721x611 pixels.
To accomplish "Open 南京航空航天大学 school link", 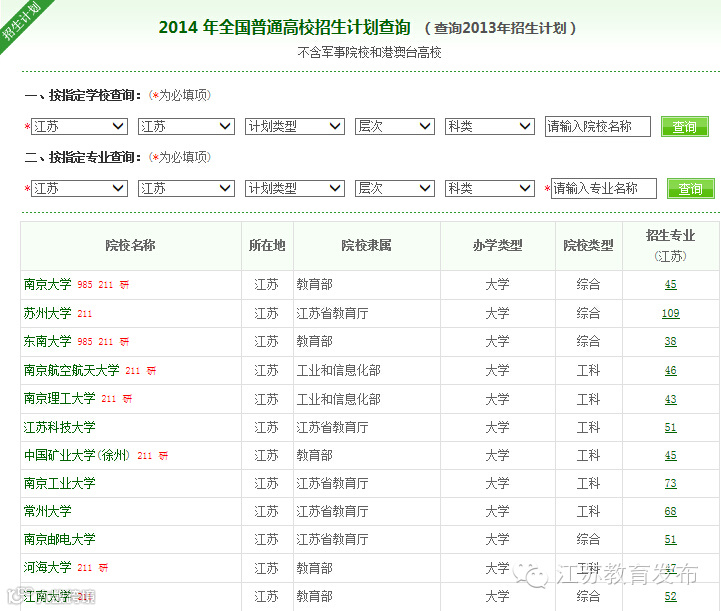I will click(x=71, y=371).
